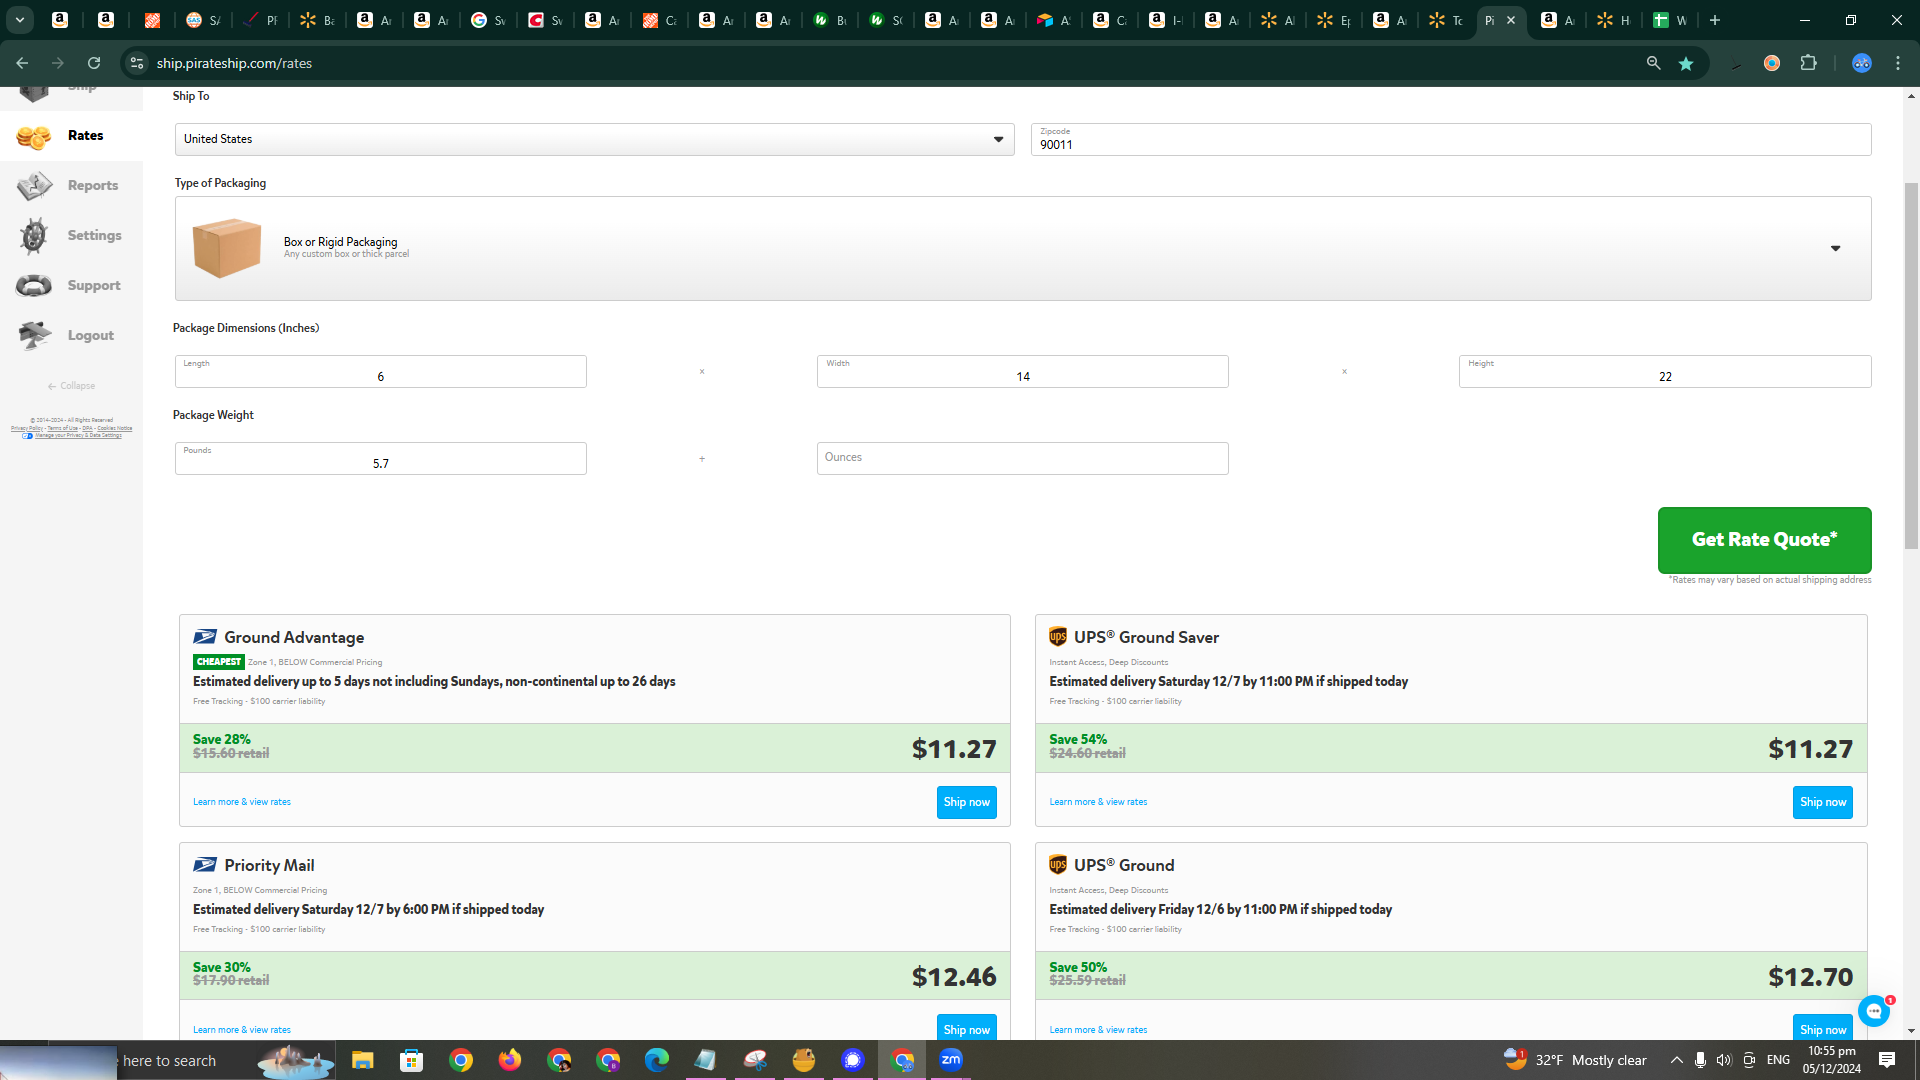Image resolution: width=1920 pixels, height=1080 pixels.
Task: Click the USPS logo on Ground Advantage card
Action: pos(205,637)
